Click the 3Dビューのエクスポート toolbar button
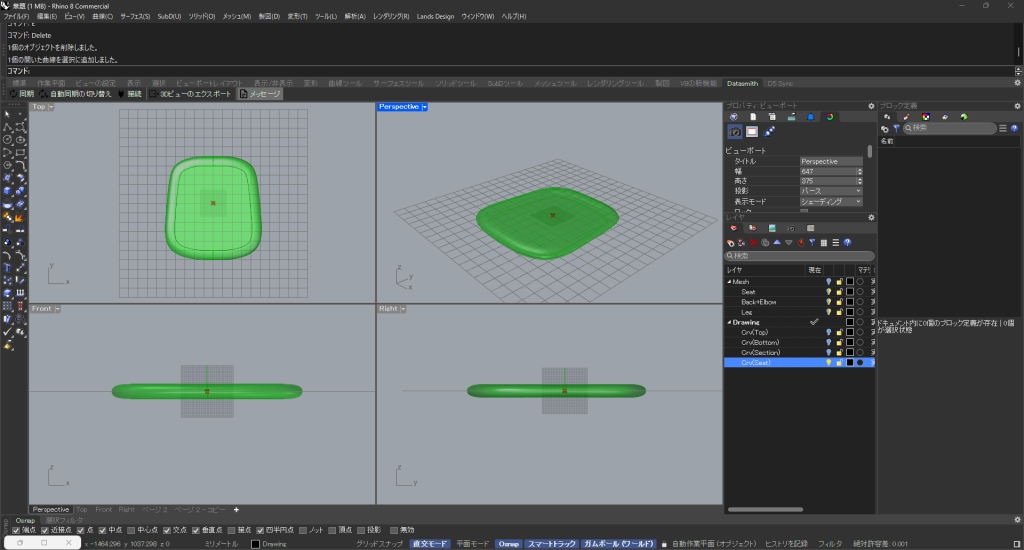The width and height of the screenshot is (1024, 550). pos(190,93)
